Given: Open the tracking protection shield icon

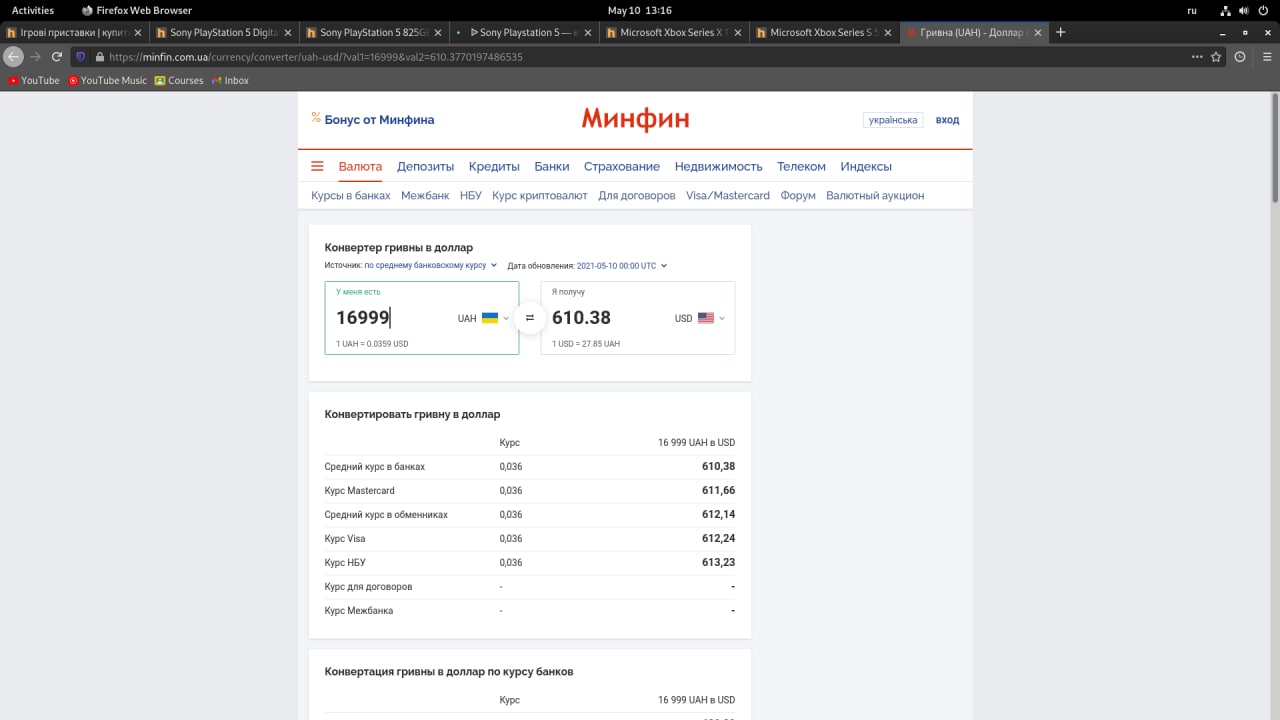Looking at the screenshot, I should pos(81,57).
